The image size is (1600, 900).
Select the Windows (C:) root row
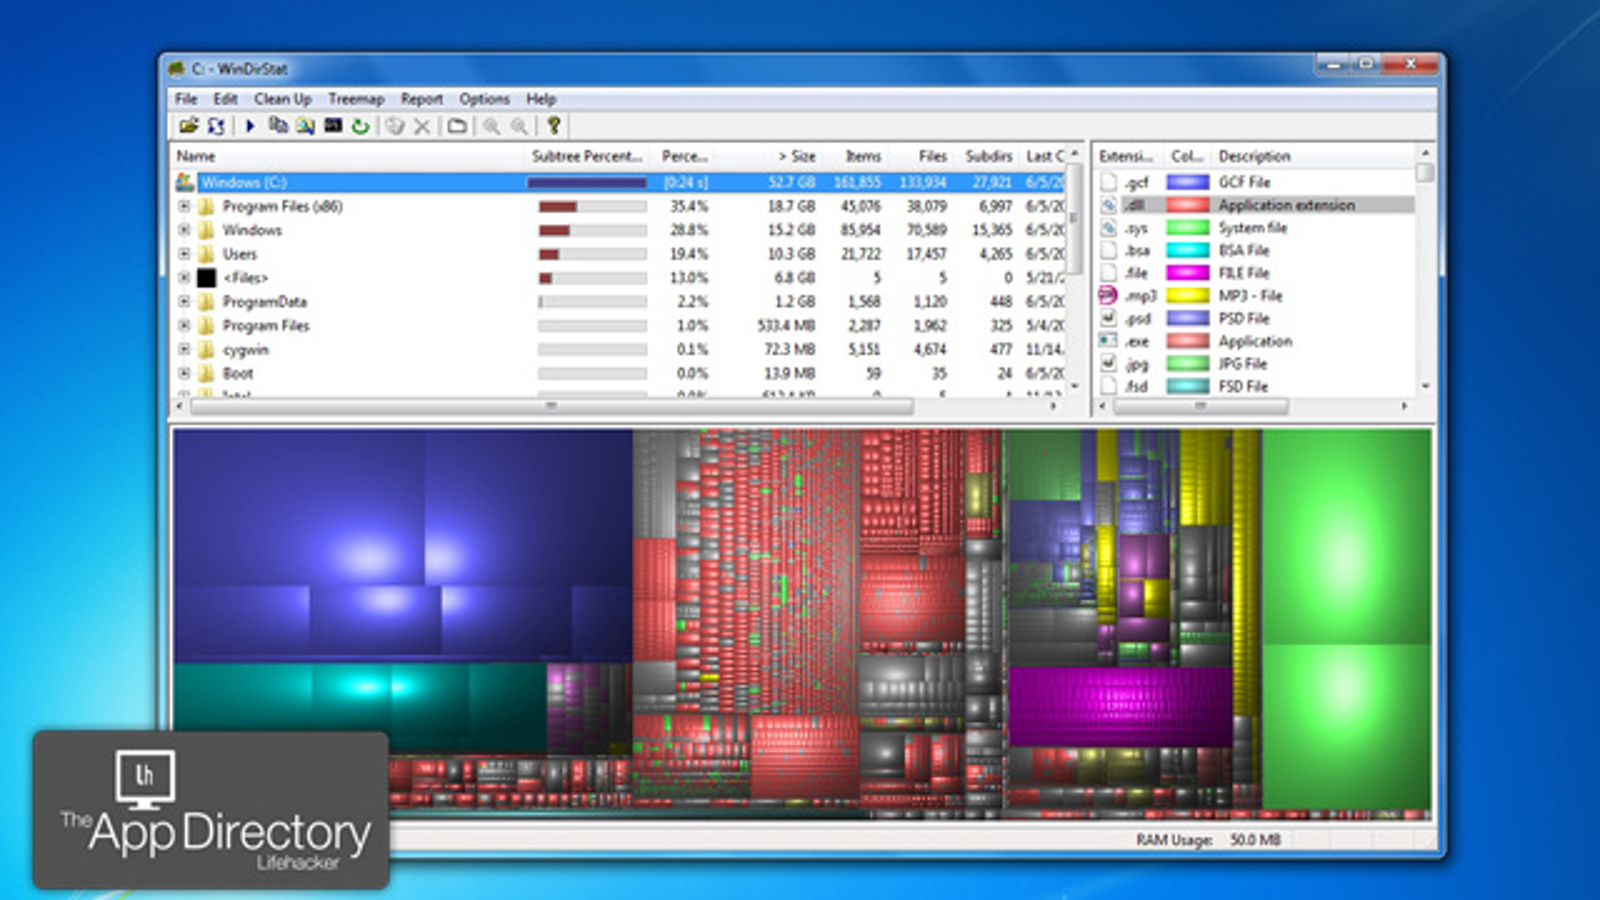(620, 182)
